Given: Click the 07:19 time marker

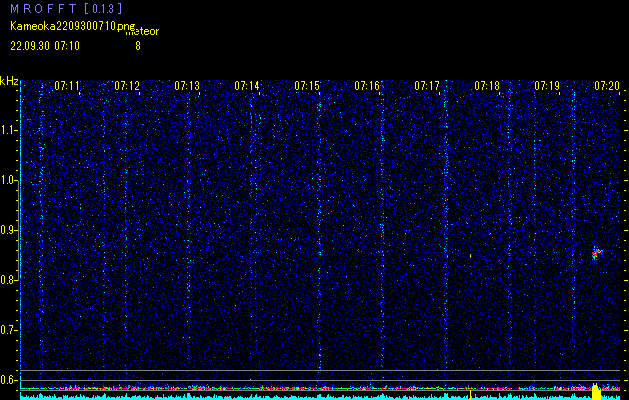Looking at the screenshot, I should point(547,85).
